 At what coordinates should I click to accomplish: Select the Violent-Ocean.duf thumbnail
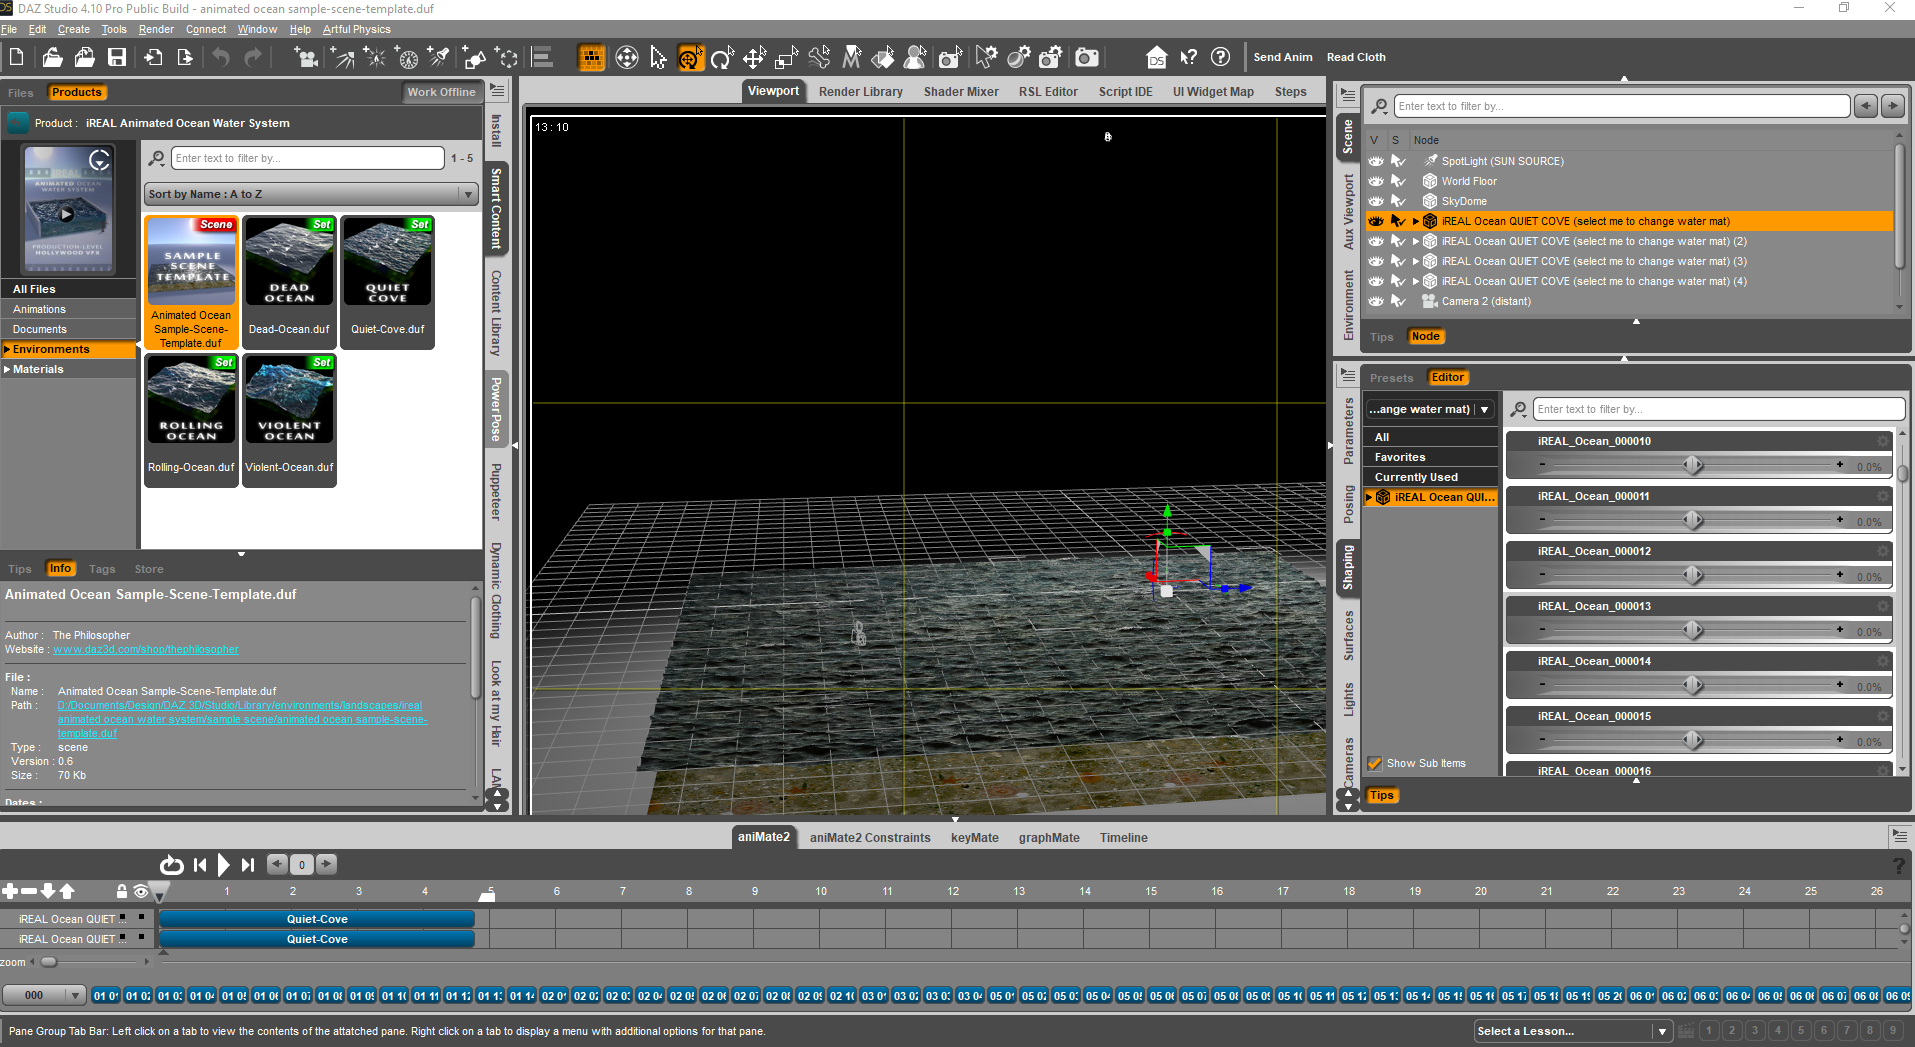[x=290, y=420]
